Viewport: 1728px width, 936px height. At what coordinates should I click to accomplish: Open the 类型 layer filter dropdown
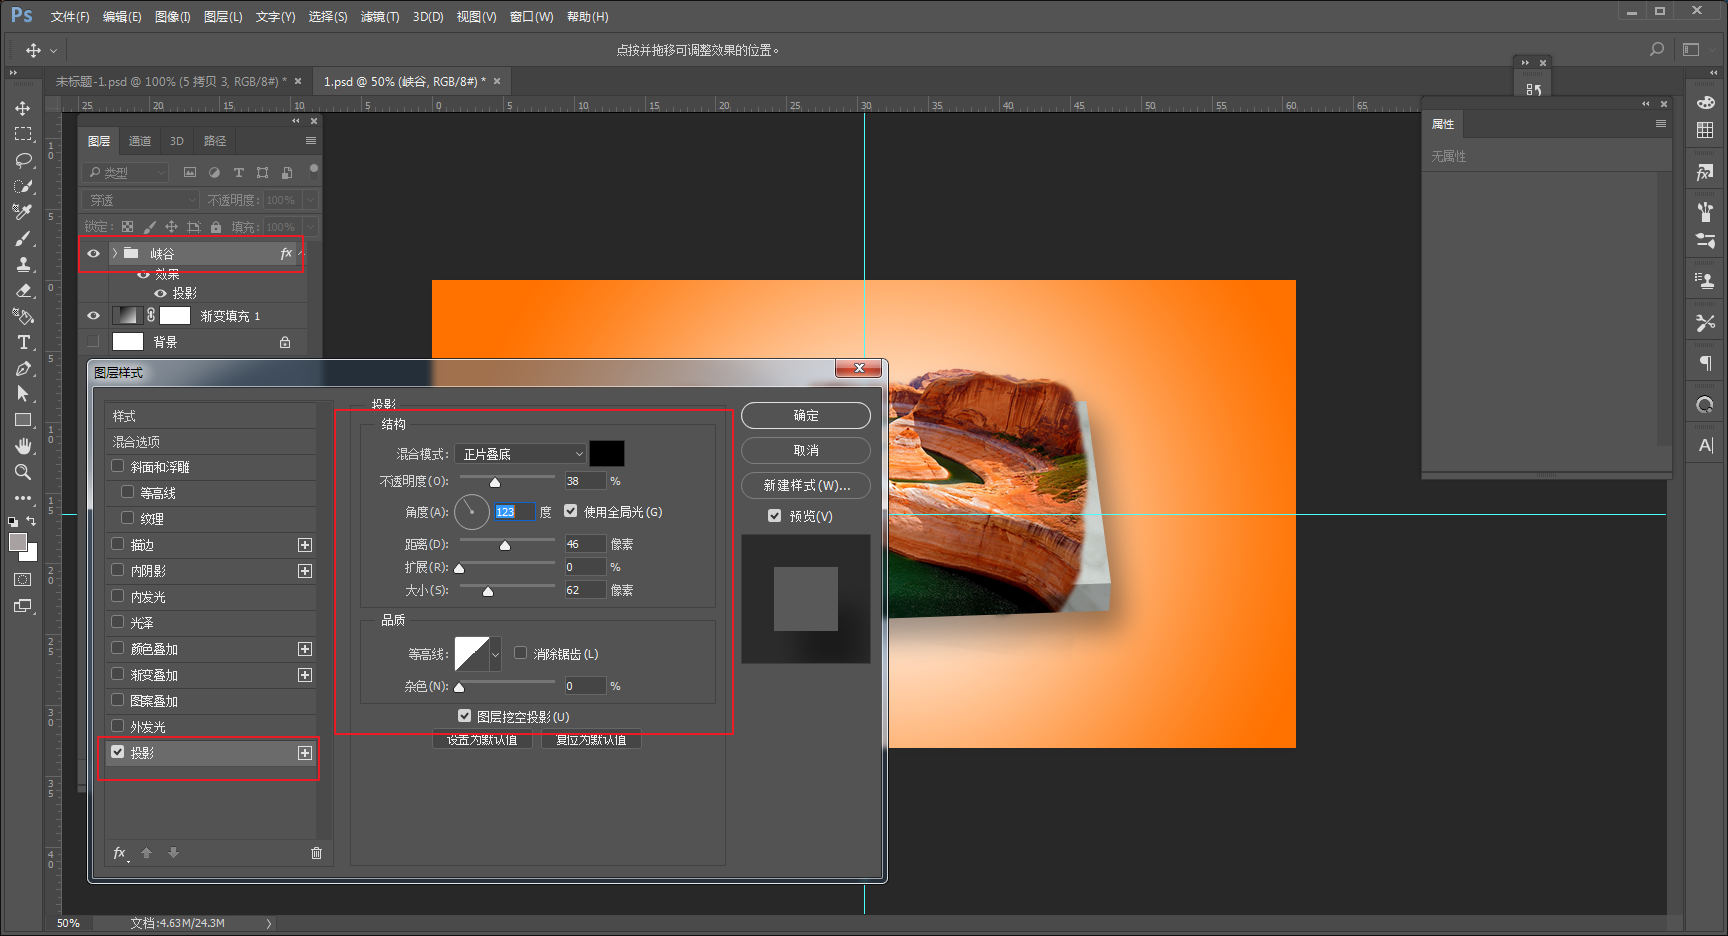(126, 173)
